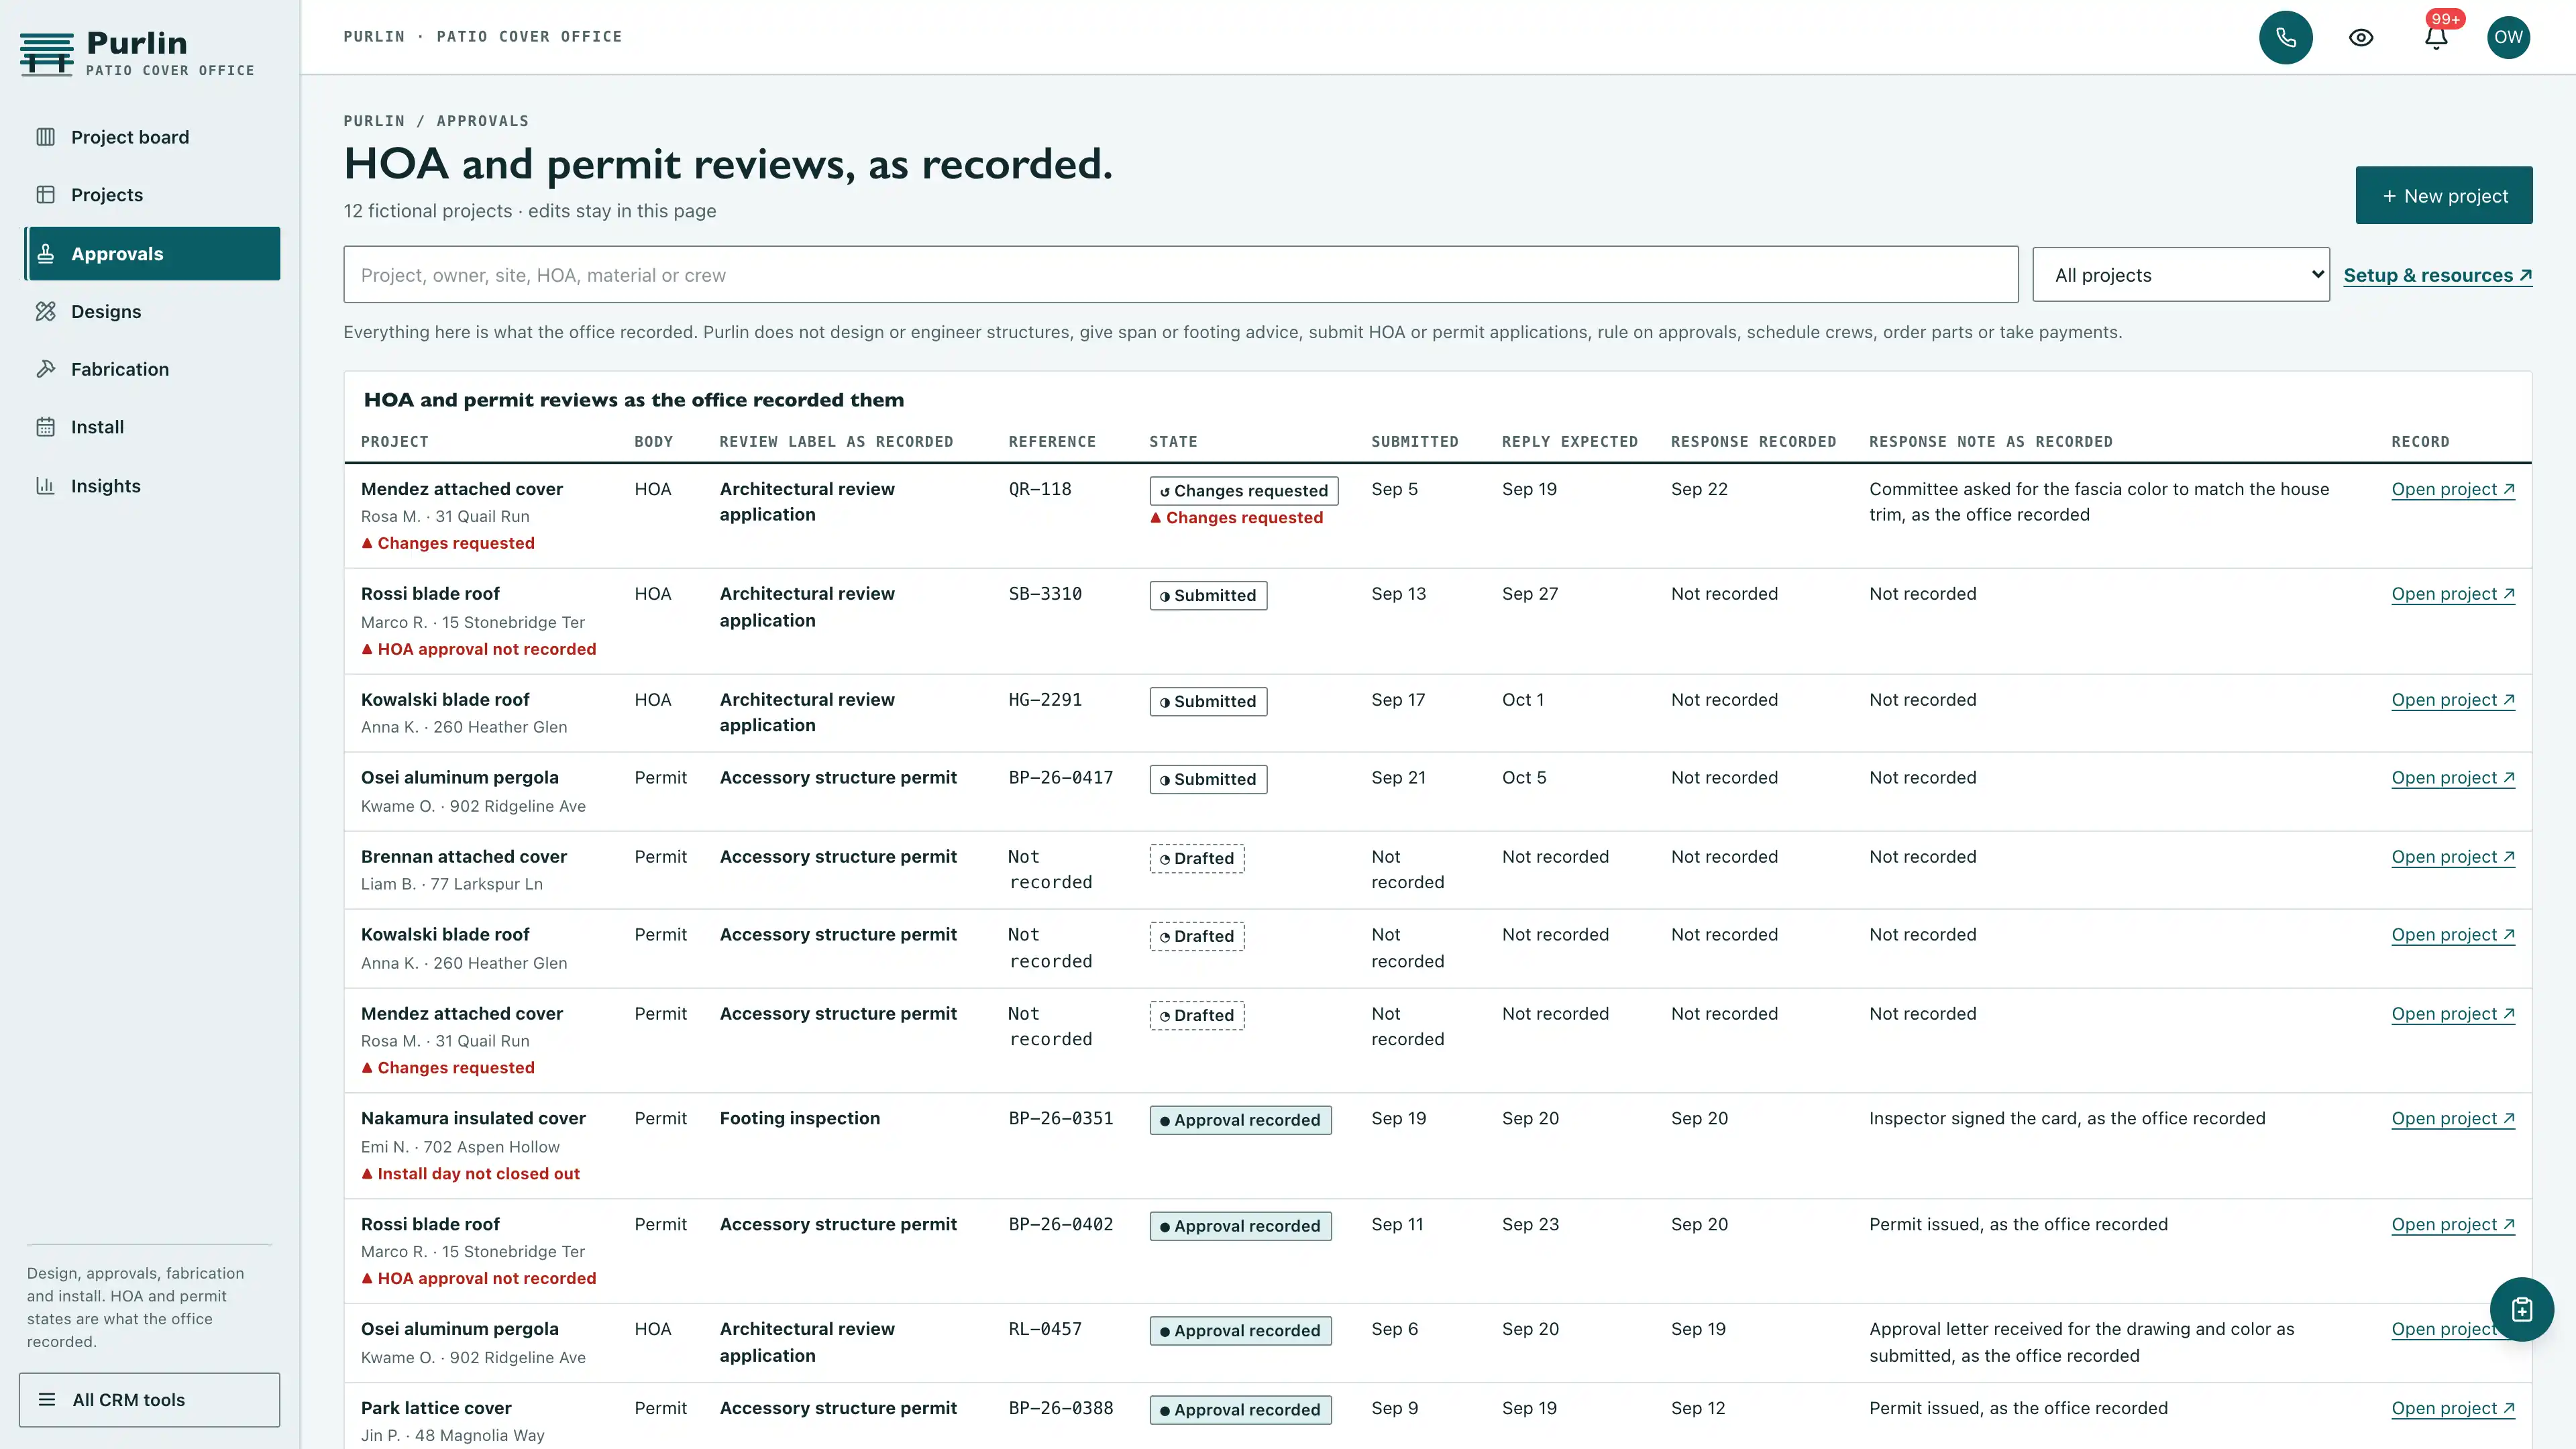Click the All CRM tools hamburger icon
The height and width of the screenshot is (1449, 2576).
tap(47, 1400)
